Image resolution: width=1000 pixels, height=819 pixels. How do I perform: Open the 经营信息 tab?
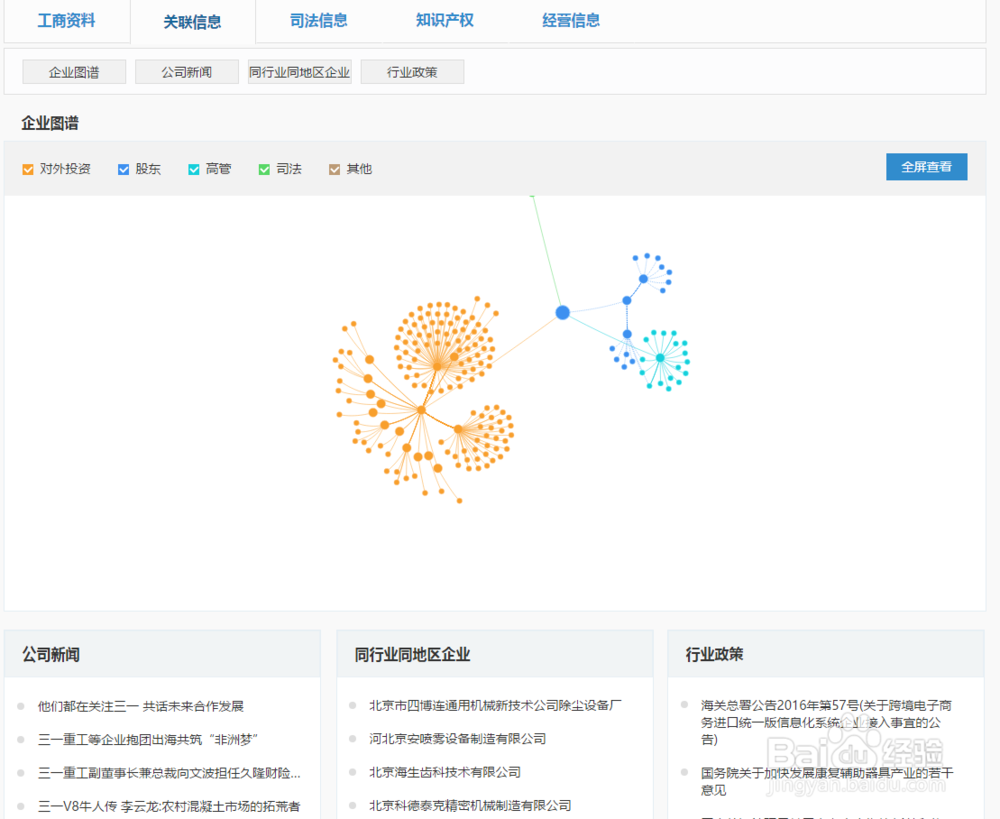[570, 20]
